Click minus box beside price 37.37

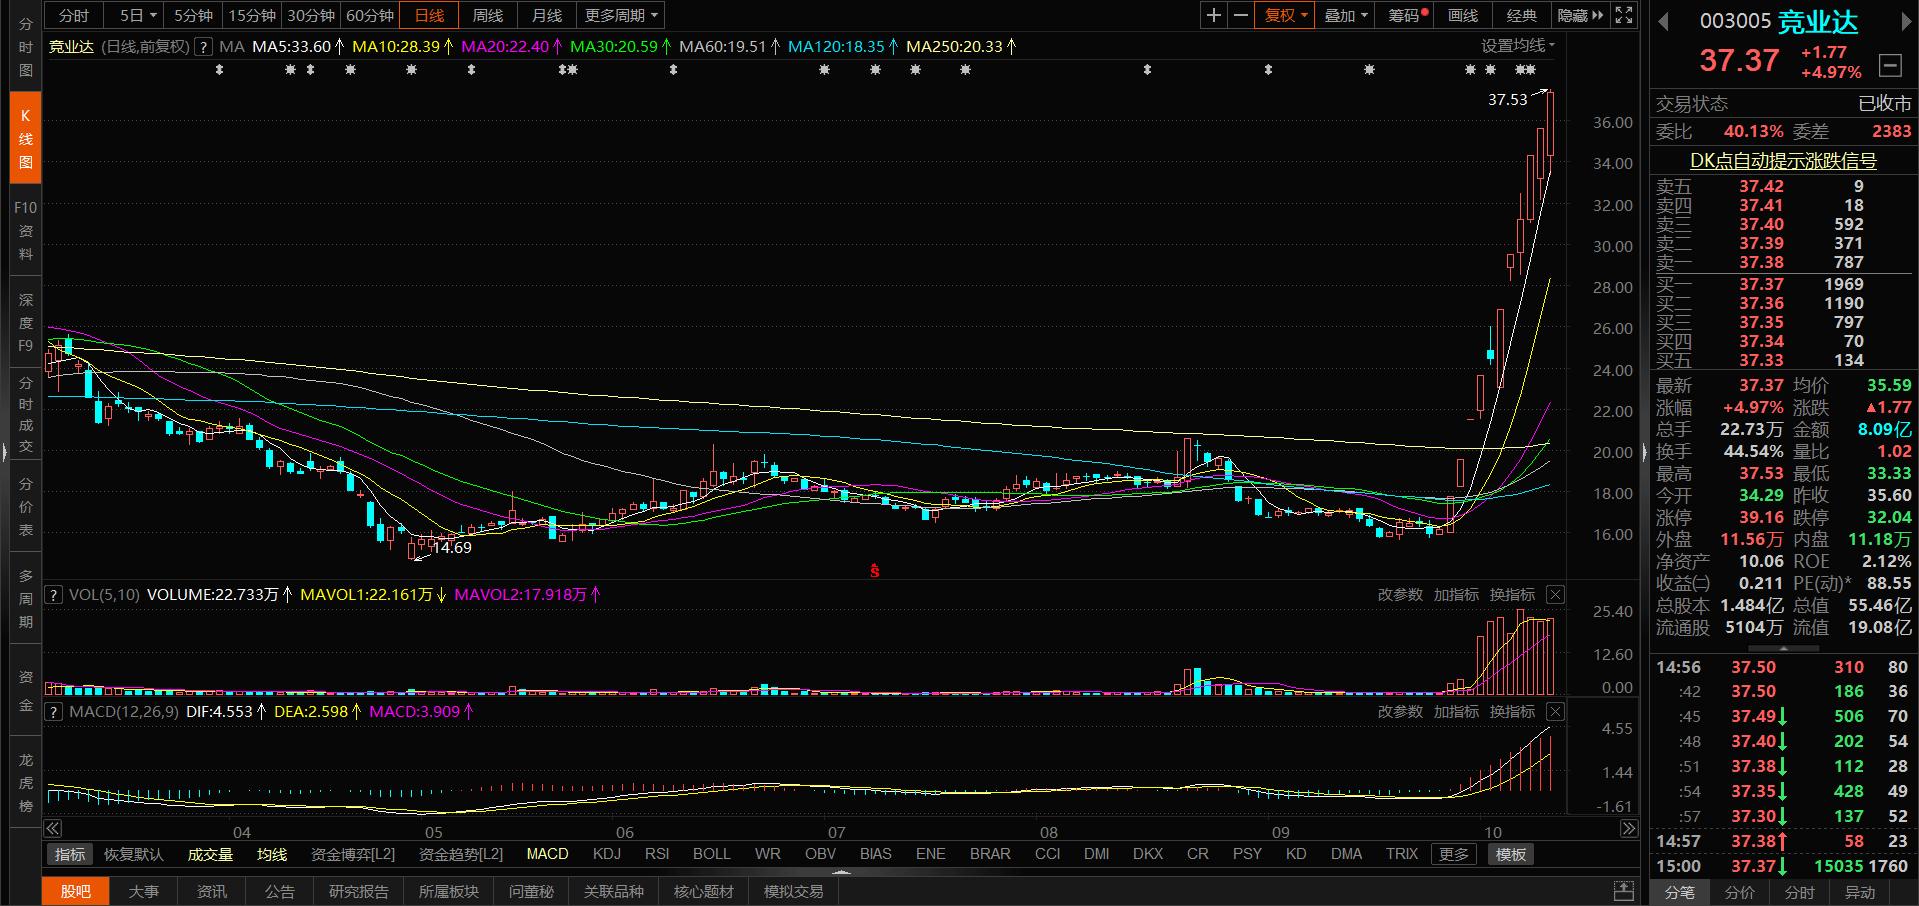(1890, 65)
